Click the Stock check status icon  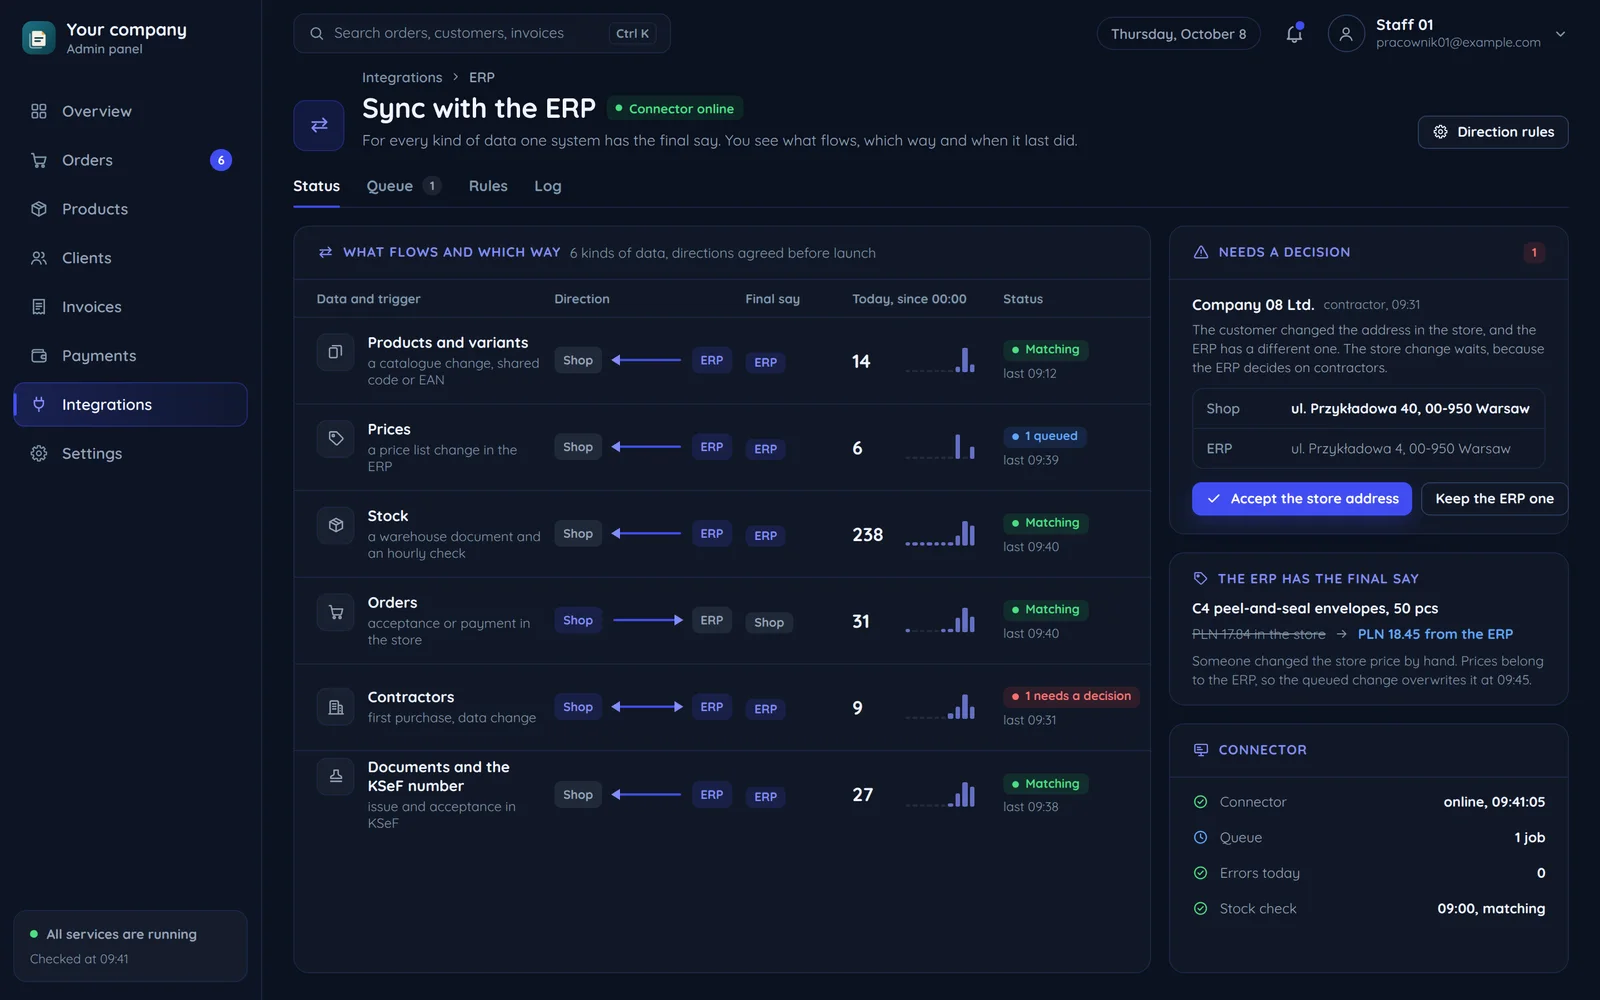tap(1201, 908)
